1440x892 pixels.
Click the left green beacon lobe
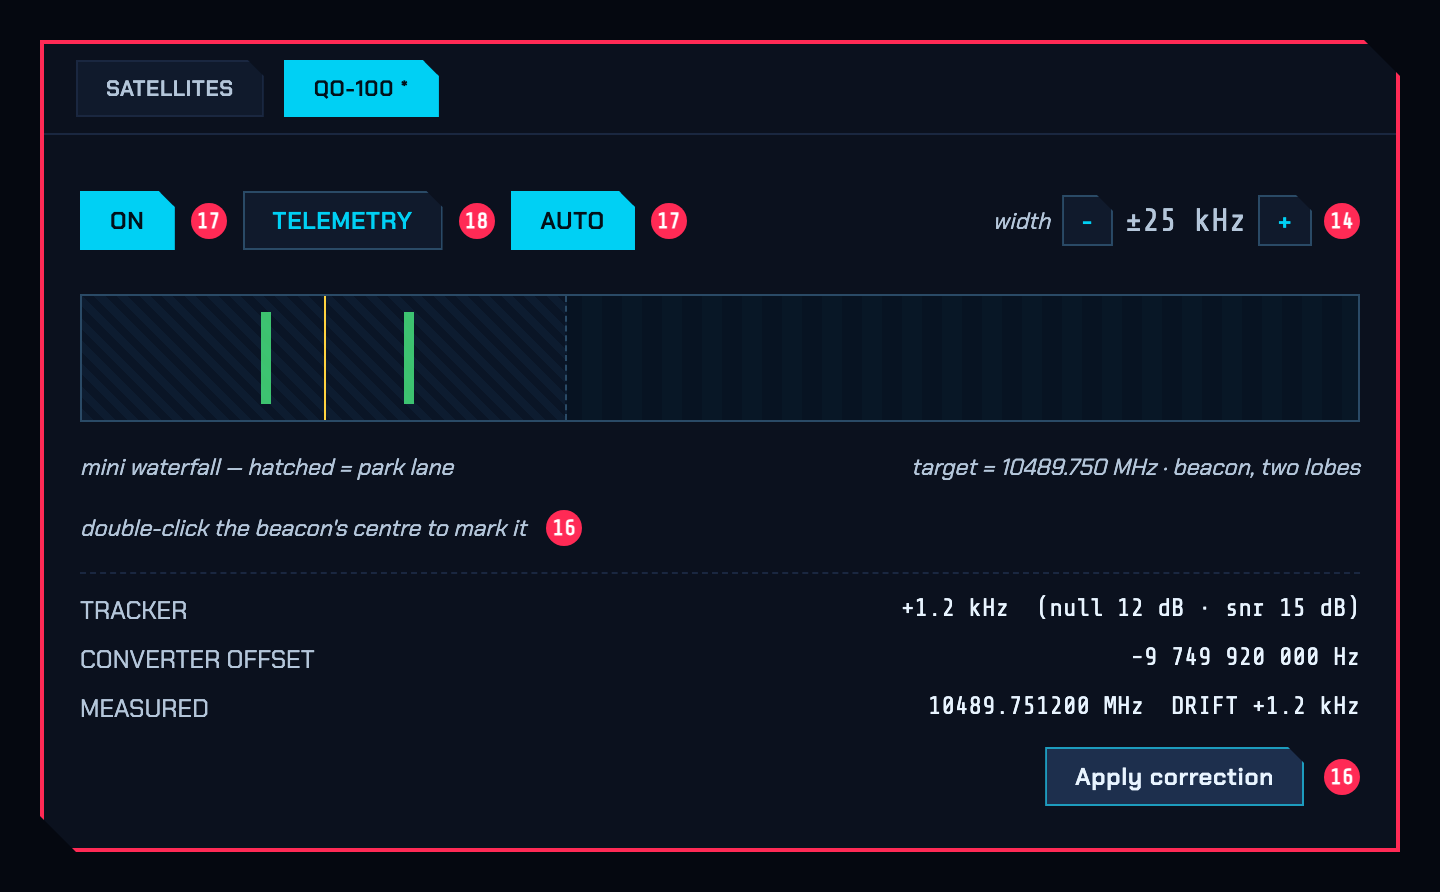(266, 358)
